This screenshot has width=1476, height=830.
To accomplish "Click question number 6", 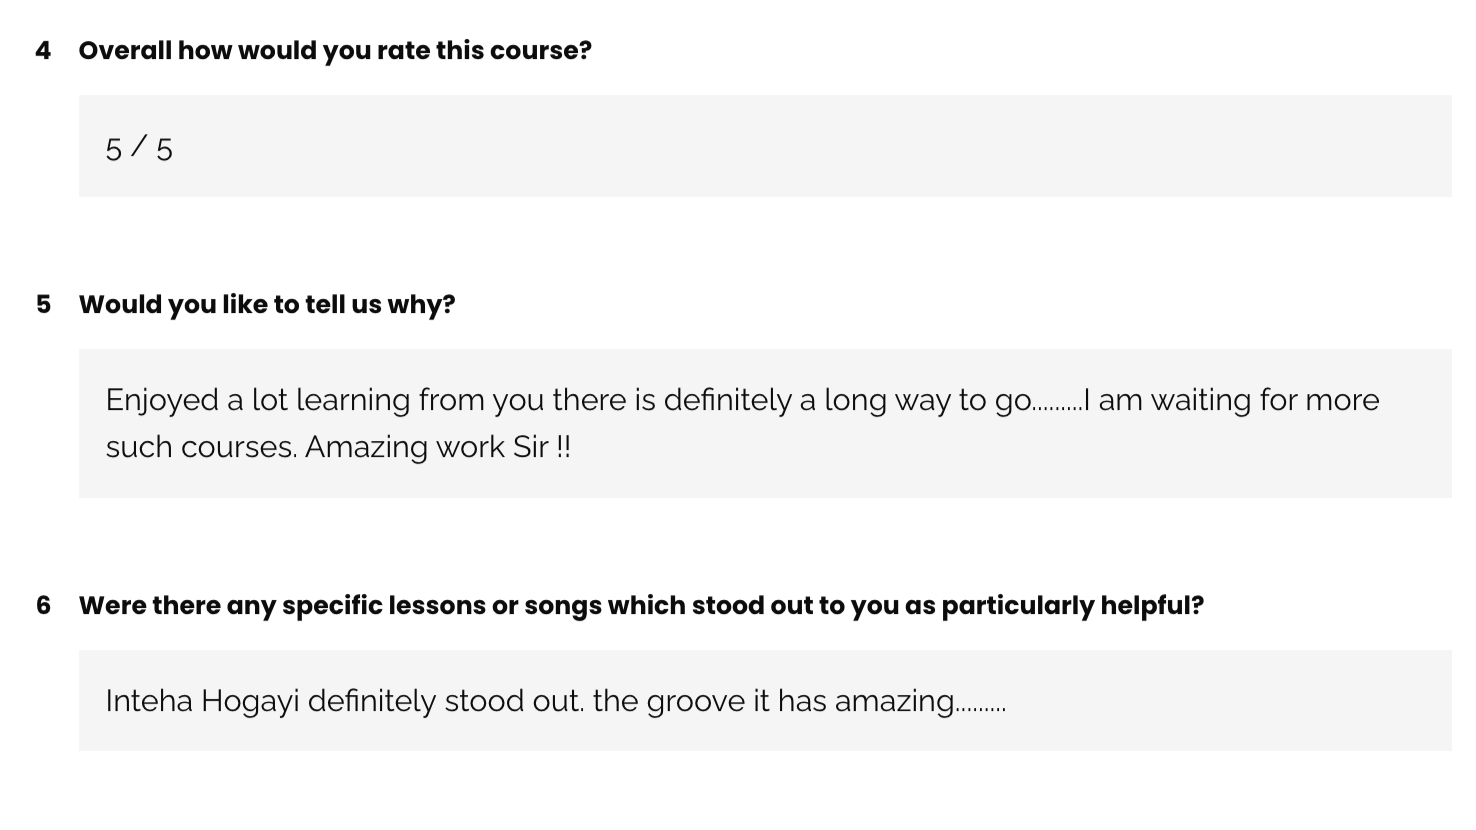I will tap(43, 606).
